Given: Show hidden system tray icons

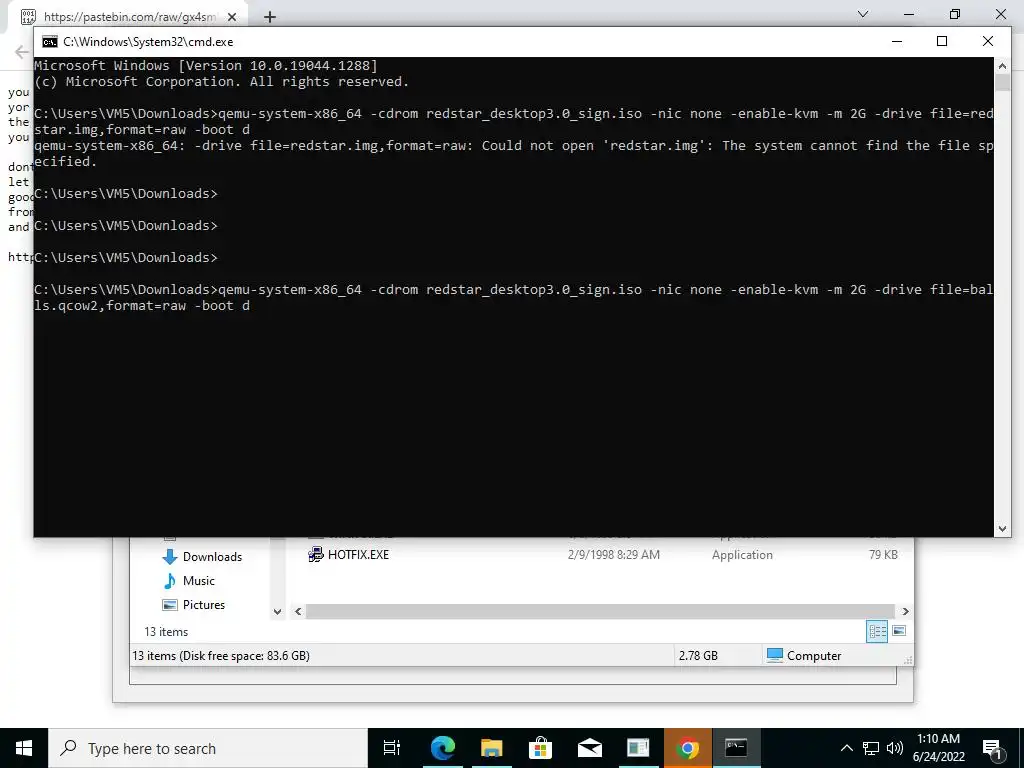Looking at the screenshot, I should 846,748.
